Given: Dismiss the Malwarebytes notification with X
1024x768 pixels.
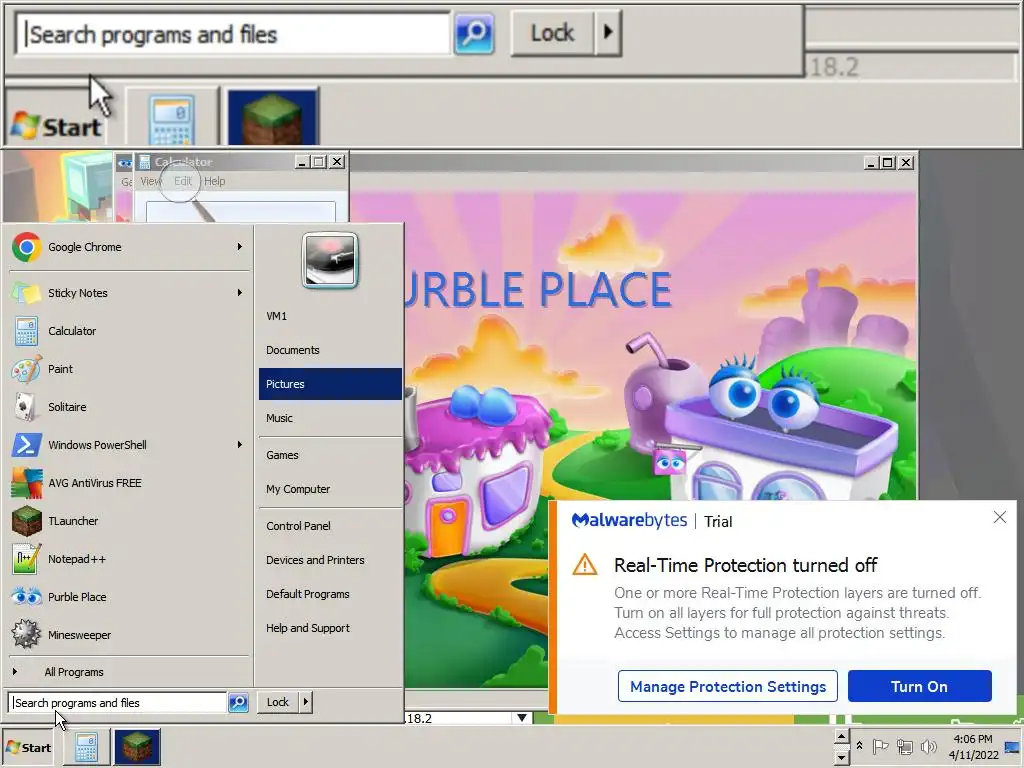Looking at the screenshot, I should point(1000,517).
